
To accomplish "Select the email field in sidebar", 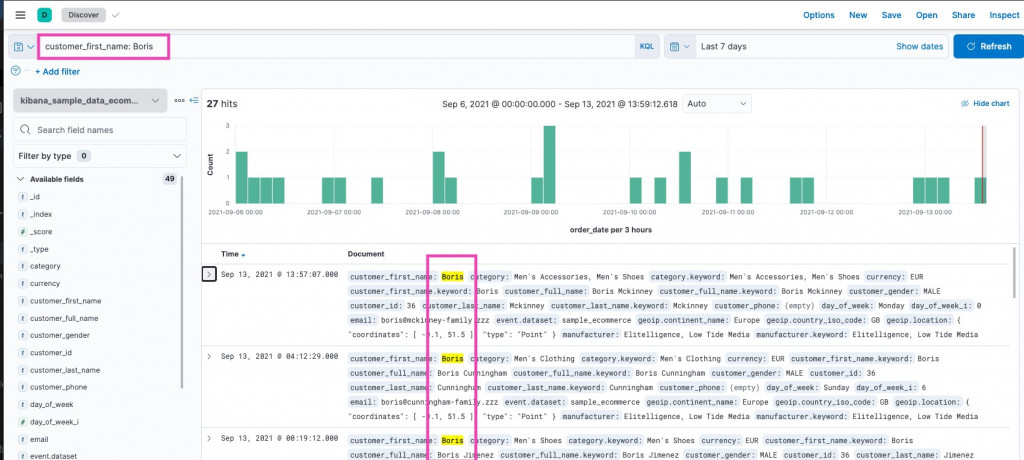I will 39,439.
